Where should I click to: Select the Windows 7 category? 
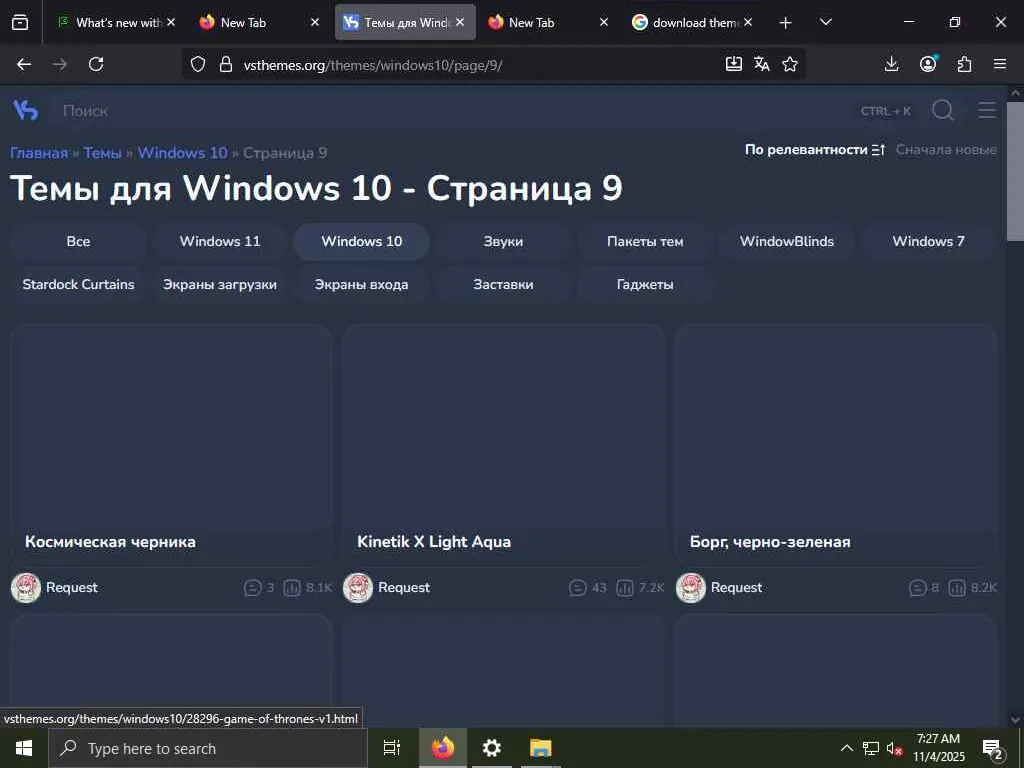click(928, 242)
